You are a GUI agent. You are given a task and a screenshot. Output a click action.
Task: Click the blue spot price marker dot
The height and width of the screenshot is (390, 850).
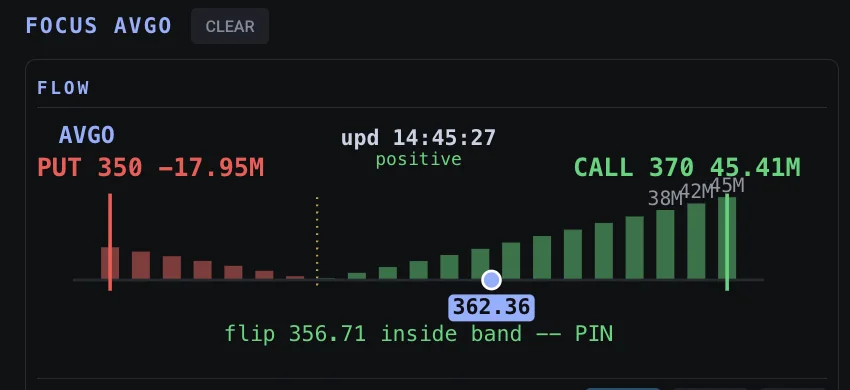[491, 280]
